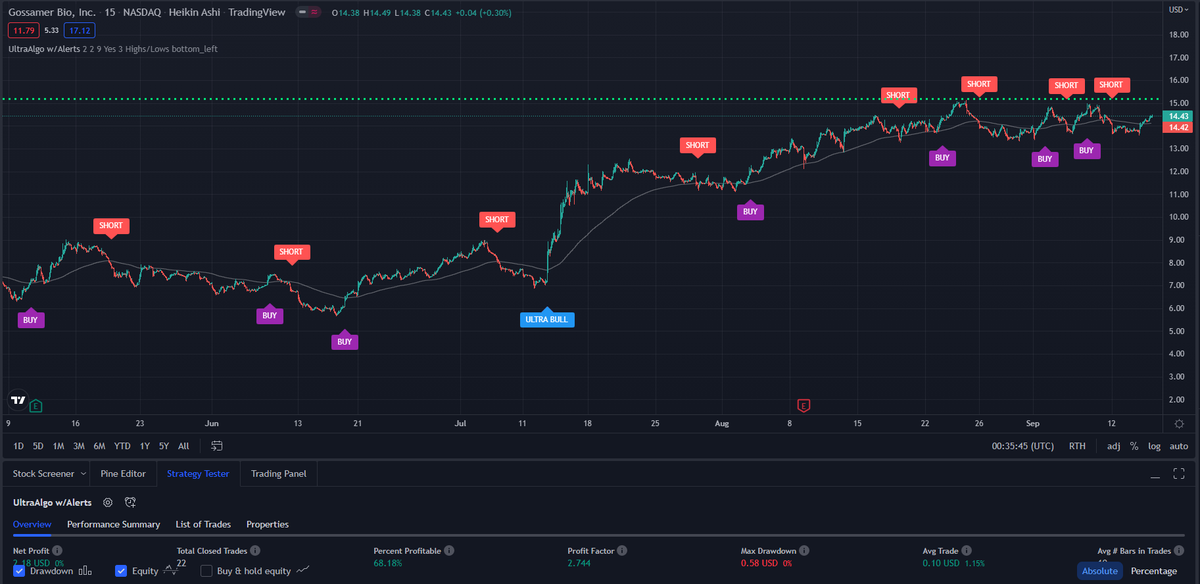Screen dimensions: 1200x584
Task: Toggle the Drawdown checkbox
Action: click(21, 571)
